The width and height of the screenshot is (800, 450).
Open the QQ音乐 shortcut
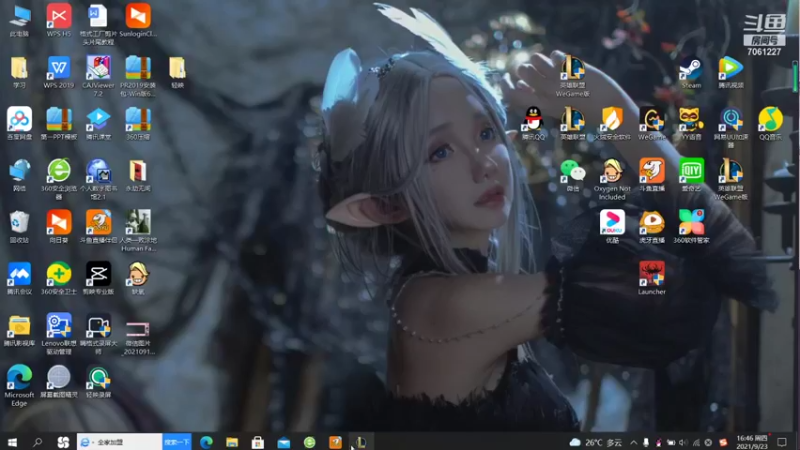[770, 123]
